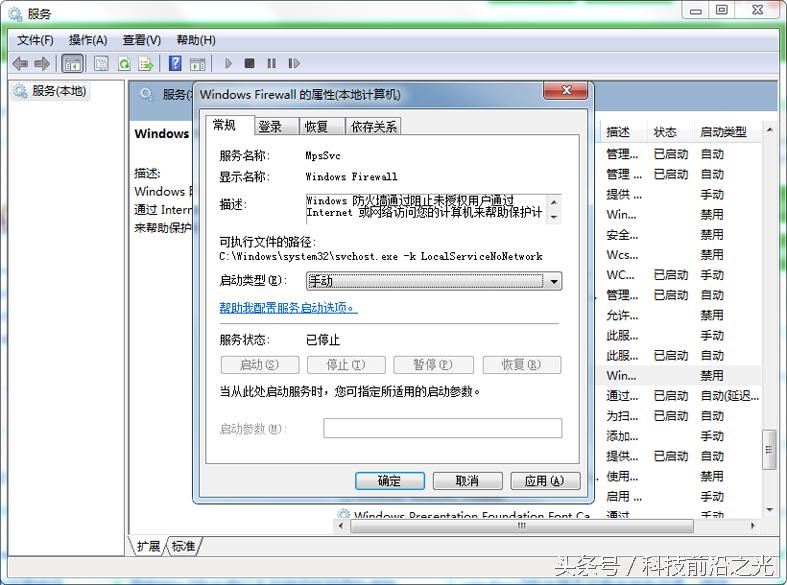Image resolution: width=787 pixels, height=585 pixels.
Task: Click the Back arrow toolbar icon
Action: tap(20, 64)
